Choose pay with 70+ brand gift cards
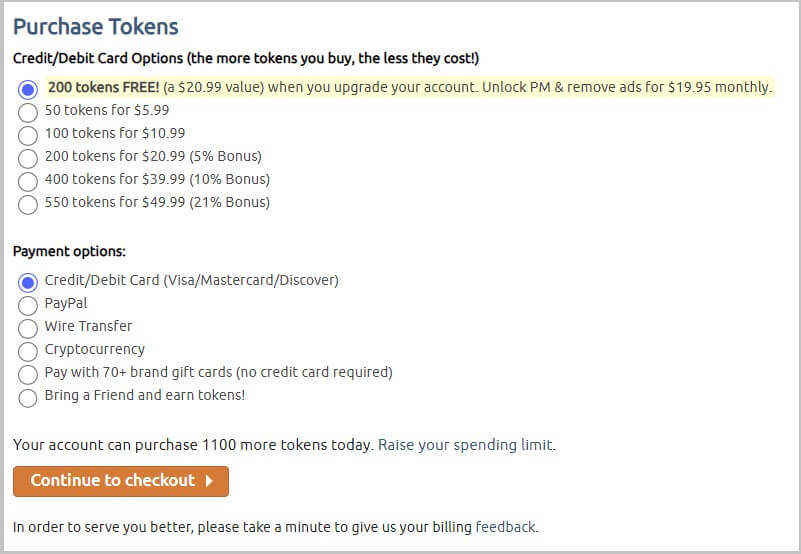 28,374
